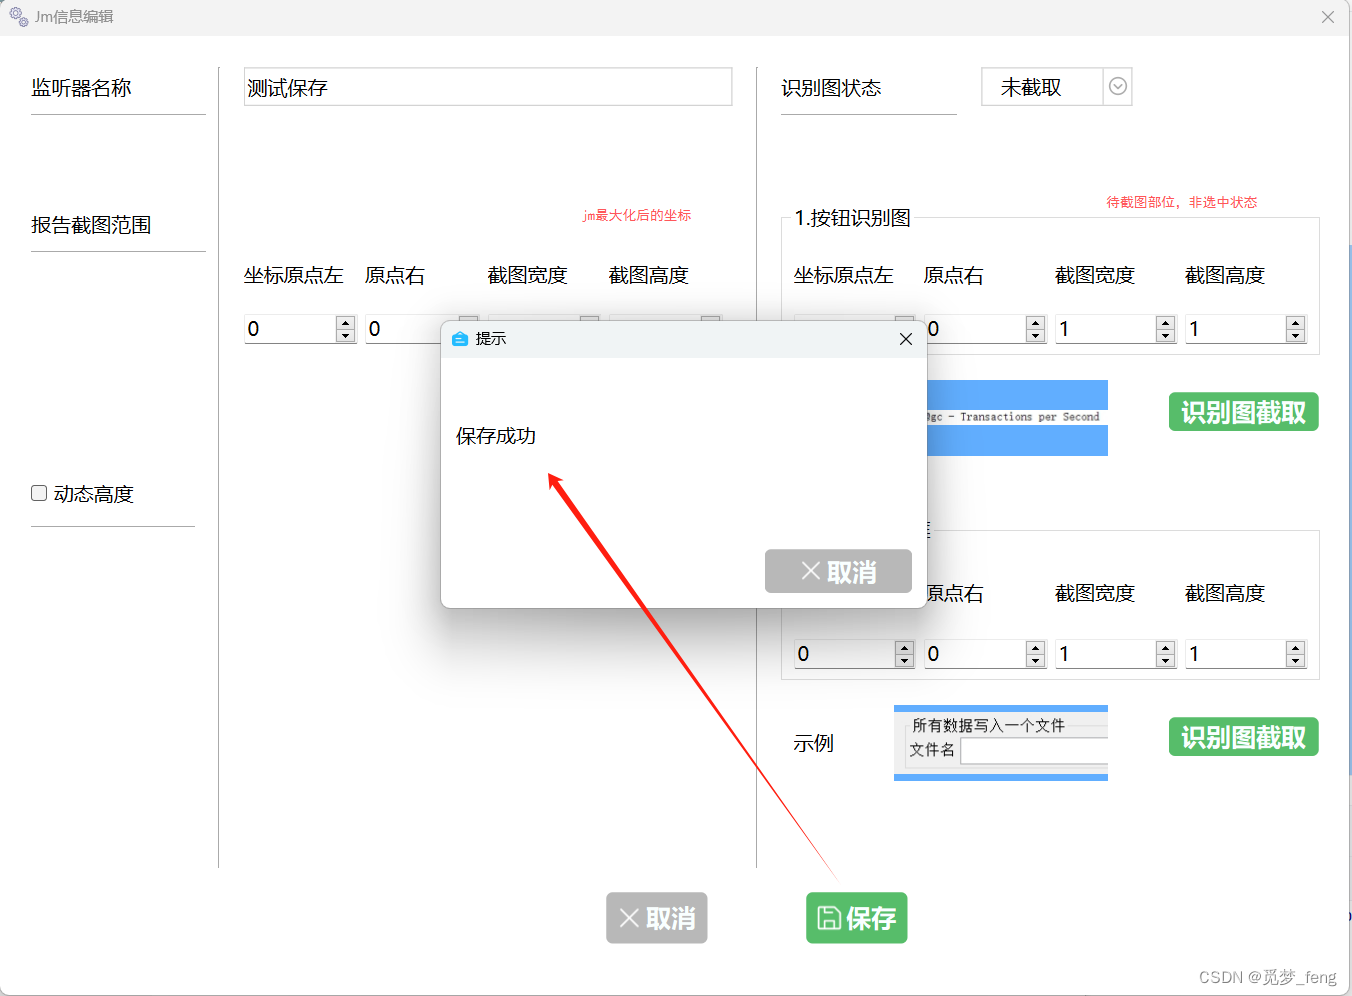Click the 识别图状态 label
The image size is (1352, 996).
tap(831, 88)
